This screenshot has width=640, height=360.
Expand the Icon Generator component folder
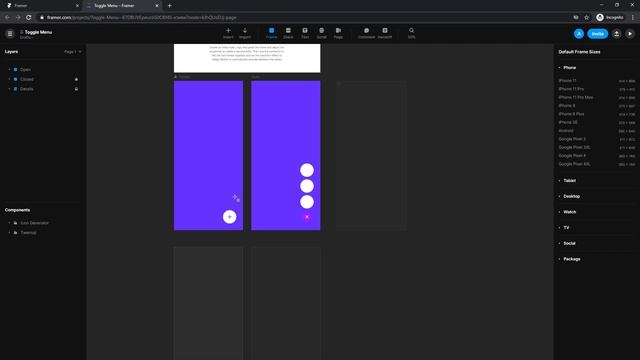click(9, 223)
